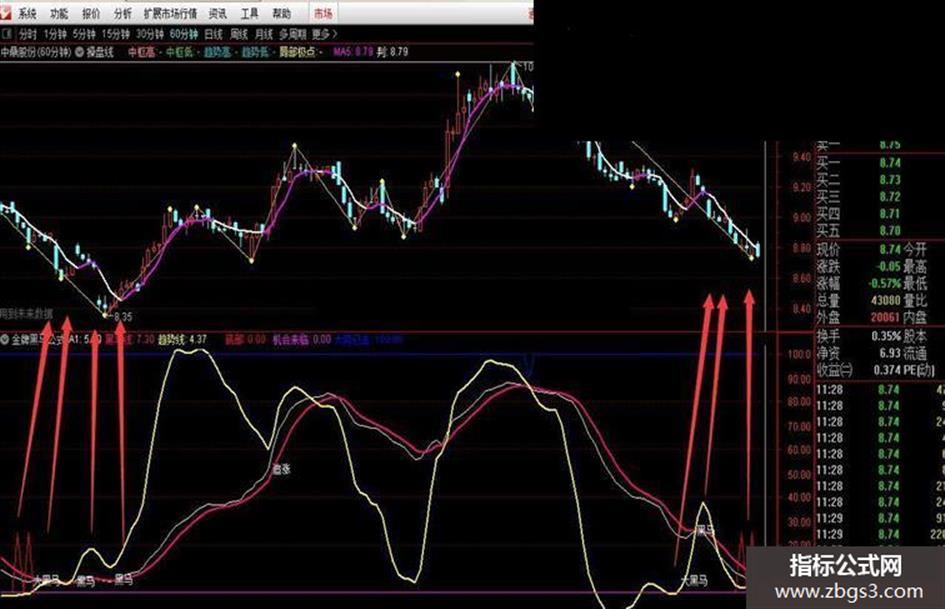945x609 pixels.
Task: Click the 外盘 20061 quote row
Action: click(x=859, y=317)
